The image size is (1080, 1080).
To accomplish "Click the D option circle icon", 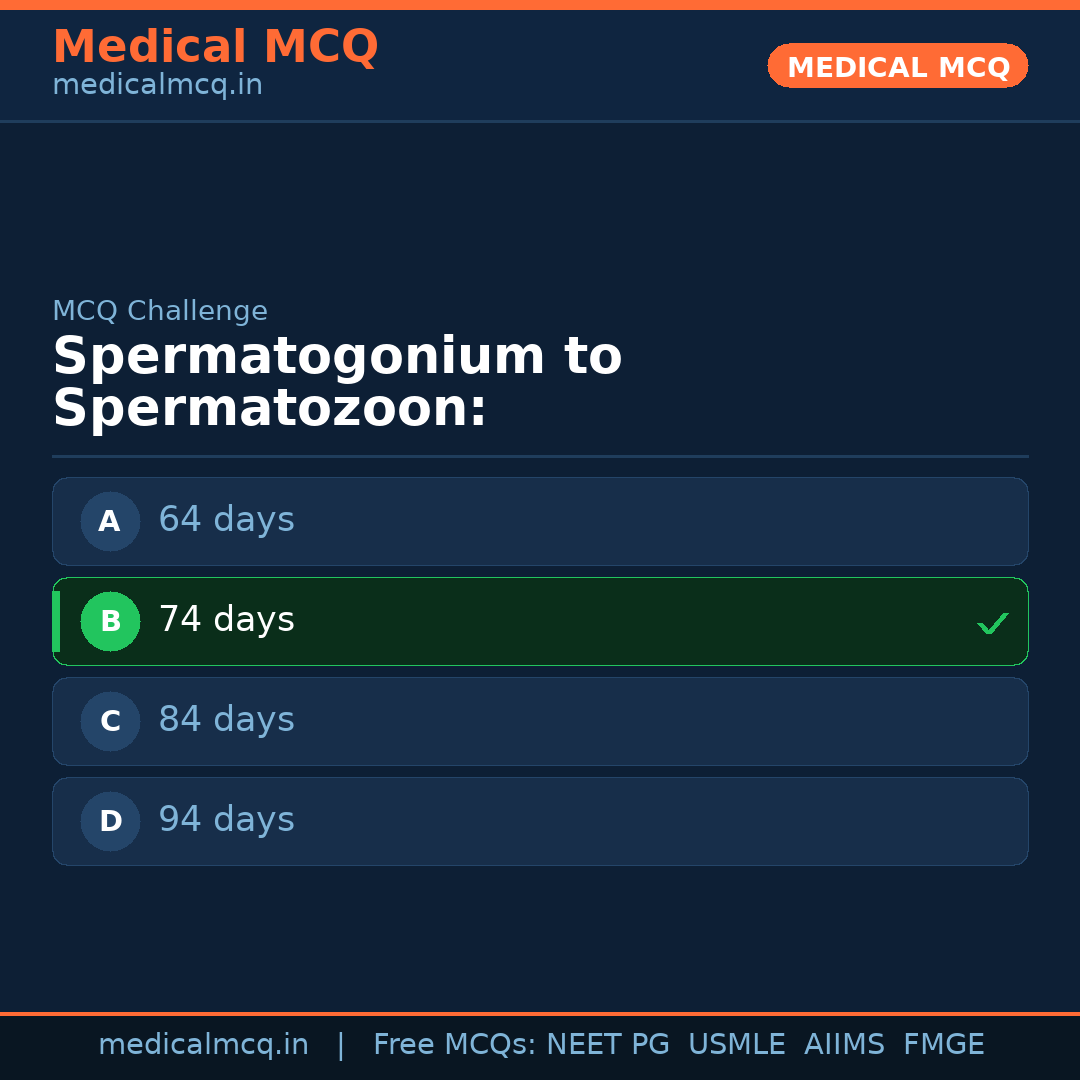I will (x=110, y=821).
